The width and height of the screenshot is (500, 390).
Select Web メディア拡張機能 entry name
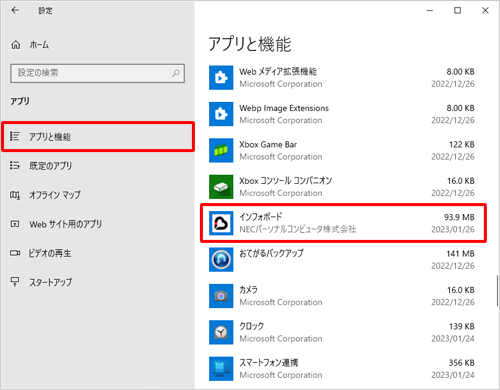tap(278, 72)
